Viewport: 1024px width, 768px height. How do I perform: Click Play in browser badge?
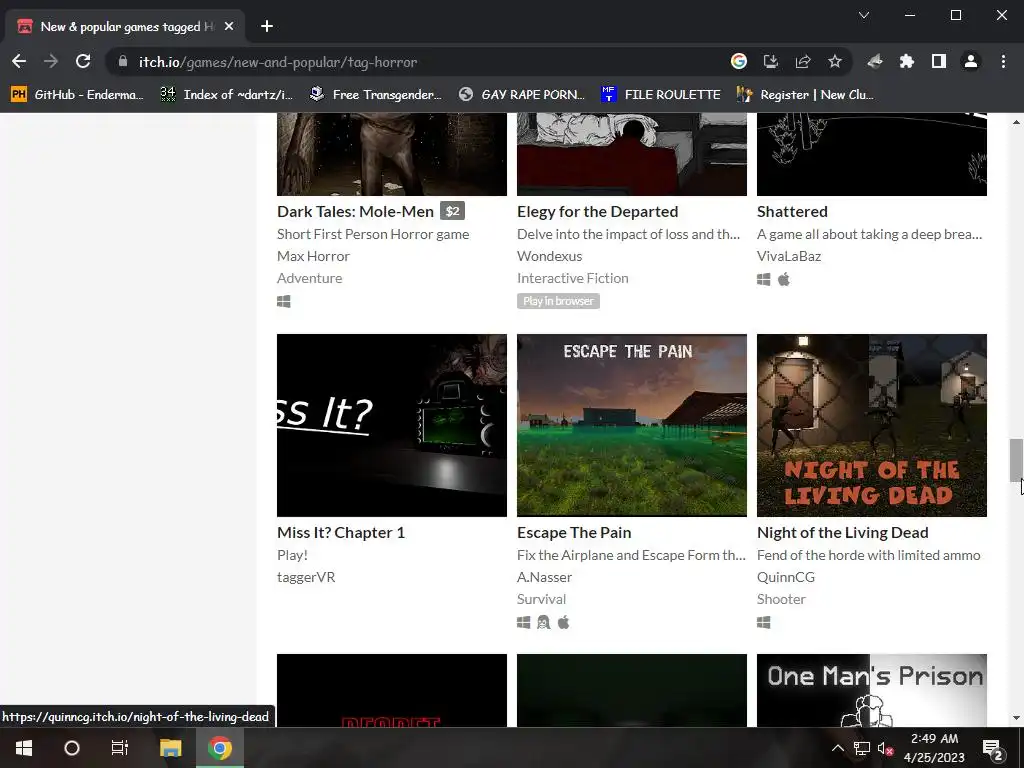tap(558, 301)
